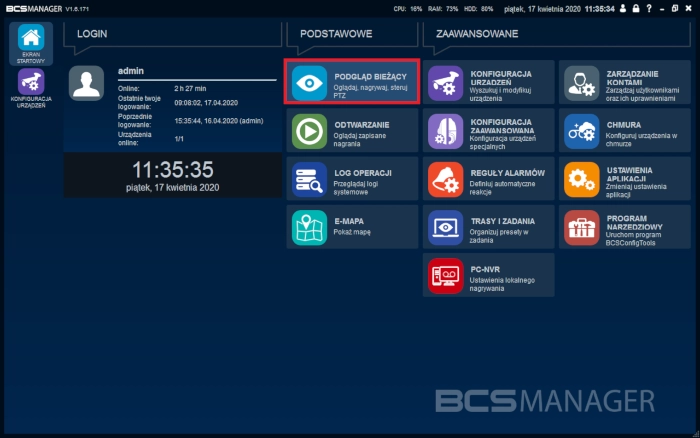Click the Trasy i Zadania monitor icon
This screenshot has height=438, width=700.
446,228
